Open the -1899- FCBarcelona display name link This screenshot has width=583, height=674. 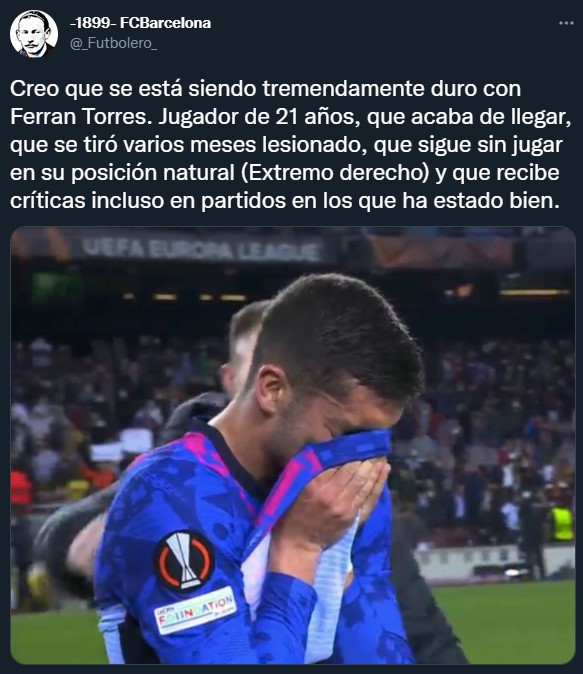pyautogui.click(x=141, y=23)
